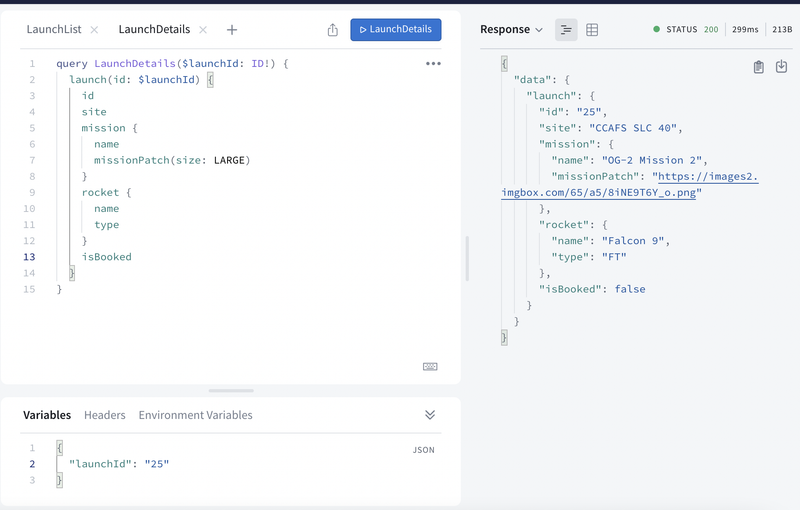This screenshot has width=800, height=510.
Task: Click the 299ms response time
Action: point(745,30)
